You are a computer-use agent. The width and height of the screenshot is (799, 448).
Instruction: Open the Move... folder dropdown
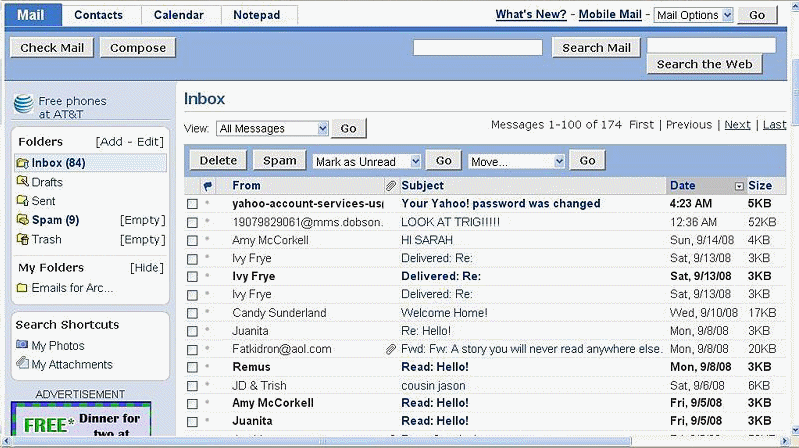[516, 162]
